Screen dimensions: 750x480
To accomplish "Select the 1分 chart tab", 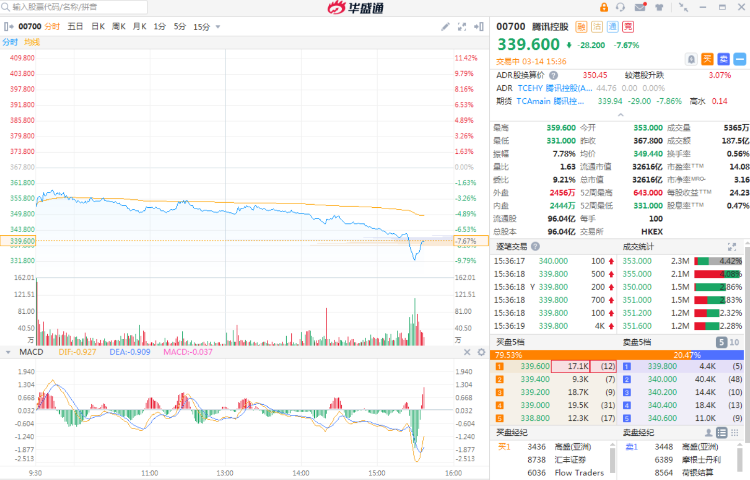I will click(159, 27).
